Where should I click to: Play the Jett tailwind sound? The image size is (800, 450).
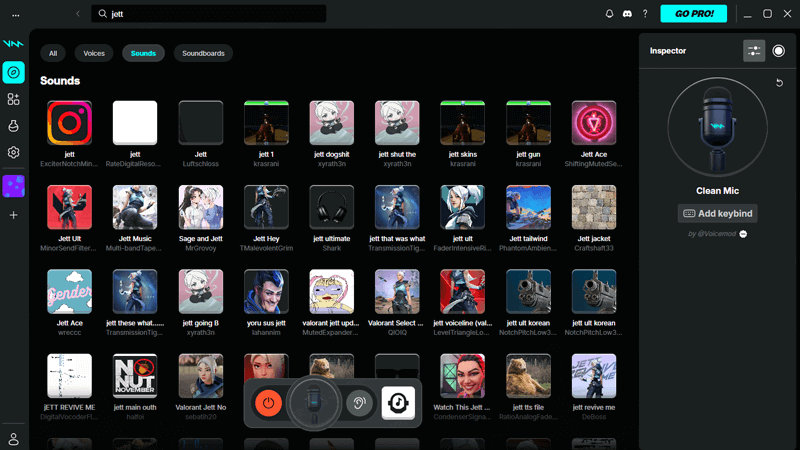[529, 207]
